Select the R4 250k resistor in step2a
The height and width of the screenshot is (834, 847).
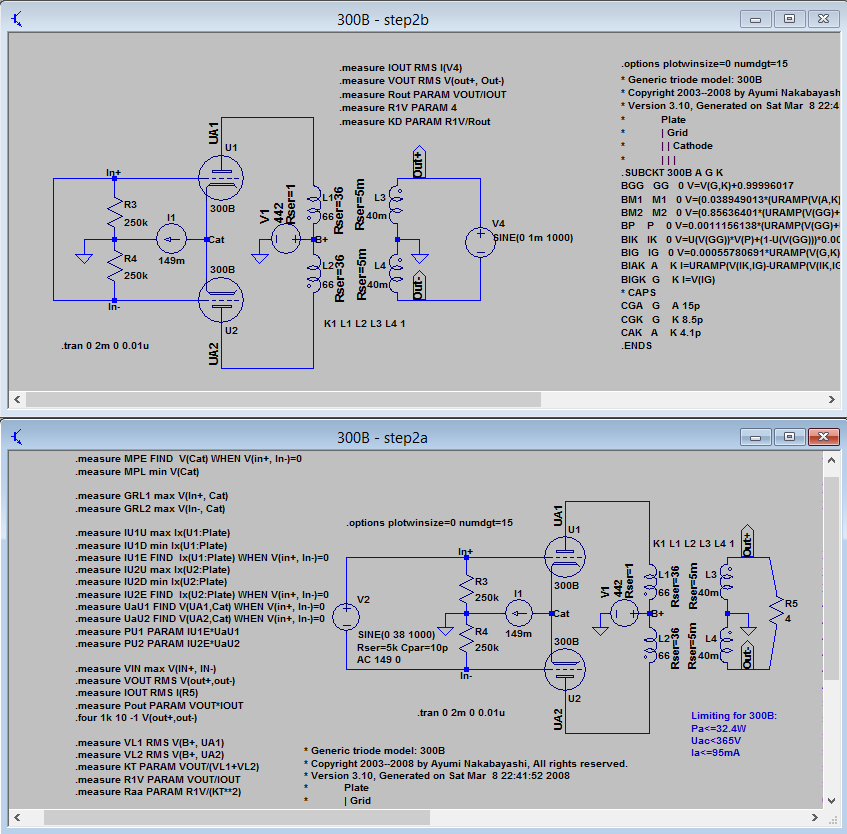click(466, 640)
